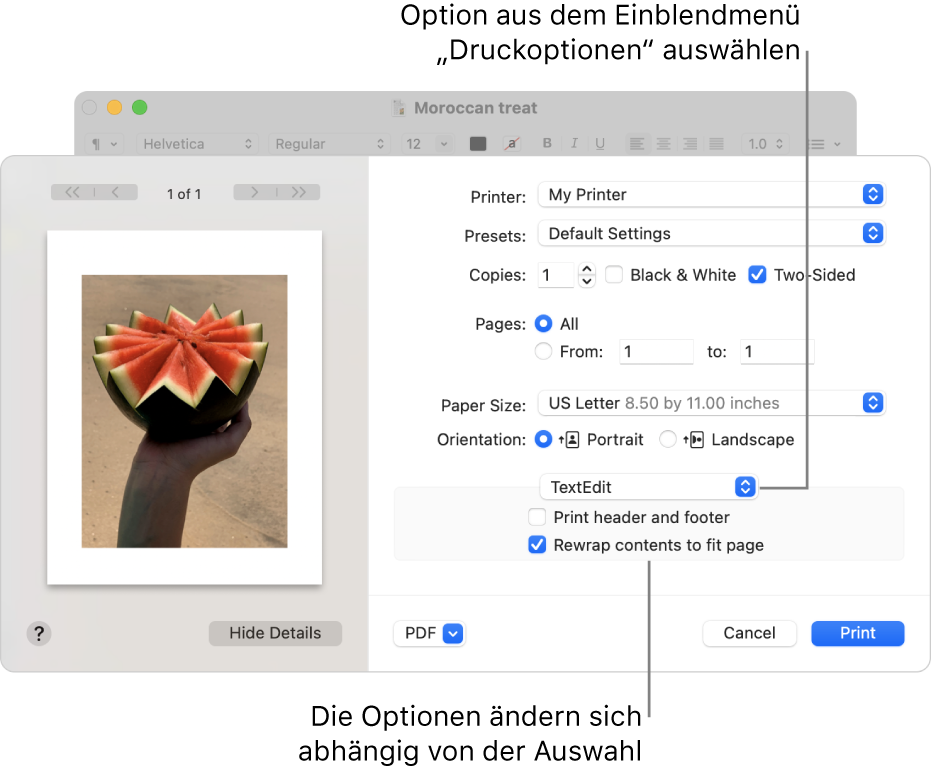Click the Cancel button
This screenshot has height=774, width=931.
tap(749, 633)
